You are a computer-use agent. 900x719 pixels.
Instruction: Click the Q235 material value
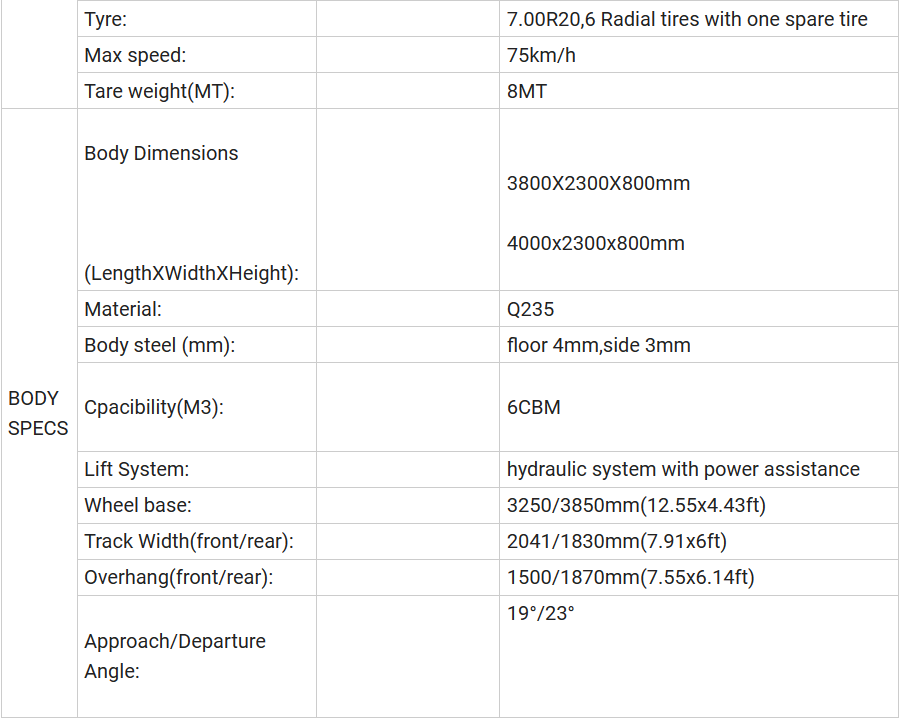pyautogui.click(x=530, y=310)
